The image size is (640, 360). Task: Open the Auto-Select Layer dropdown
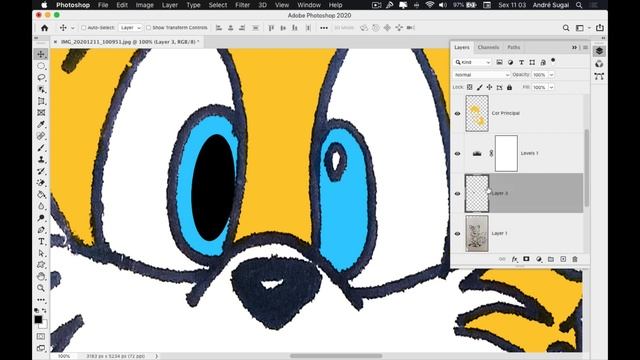[x=131, y=28]
